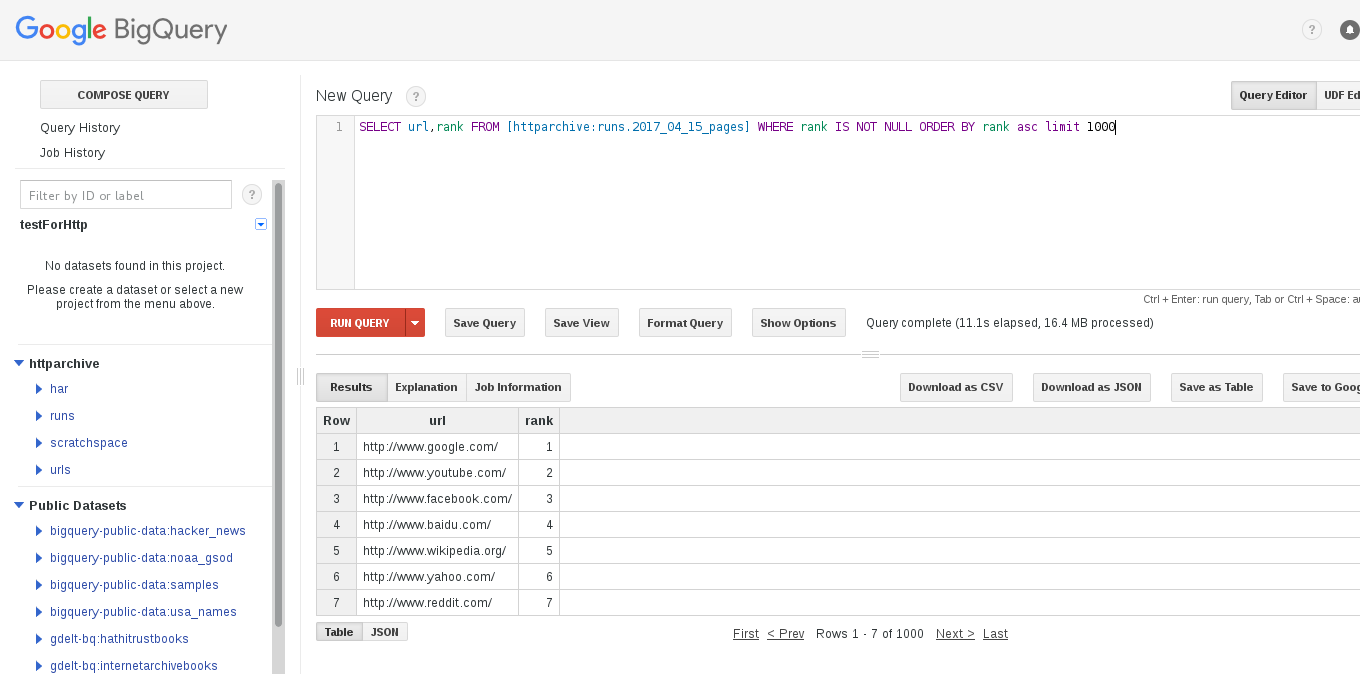The width and height of the screenshot is (1360, 674).
Task: Open Query History
Action: coord(80,128)
